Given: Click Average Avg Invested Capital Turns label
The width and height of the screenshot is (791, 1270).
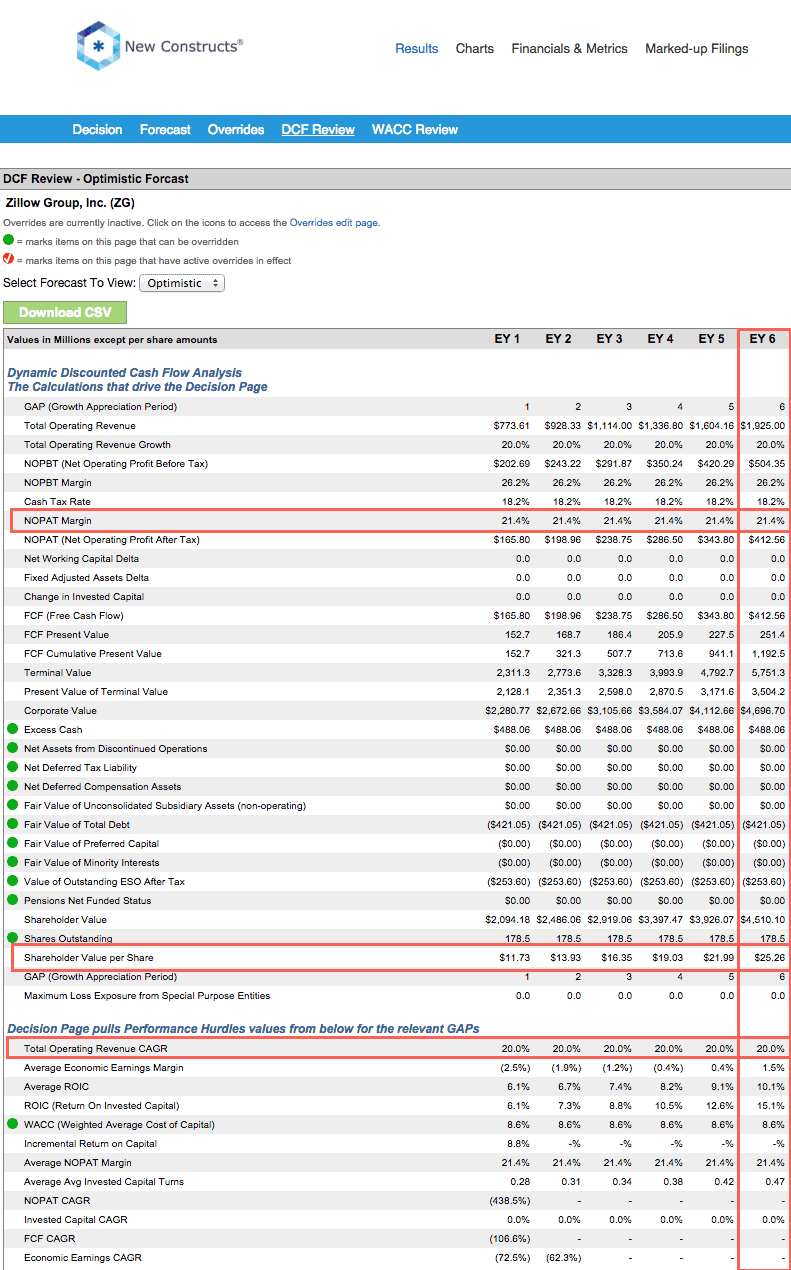Looking at the screenshot, I should click(104, 1181).
